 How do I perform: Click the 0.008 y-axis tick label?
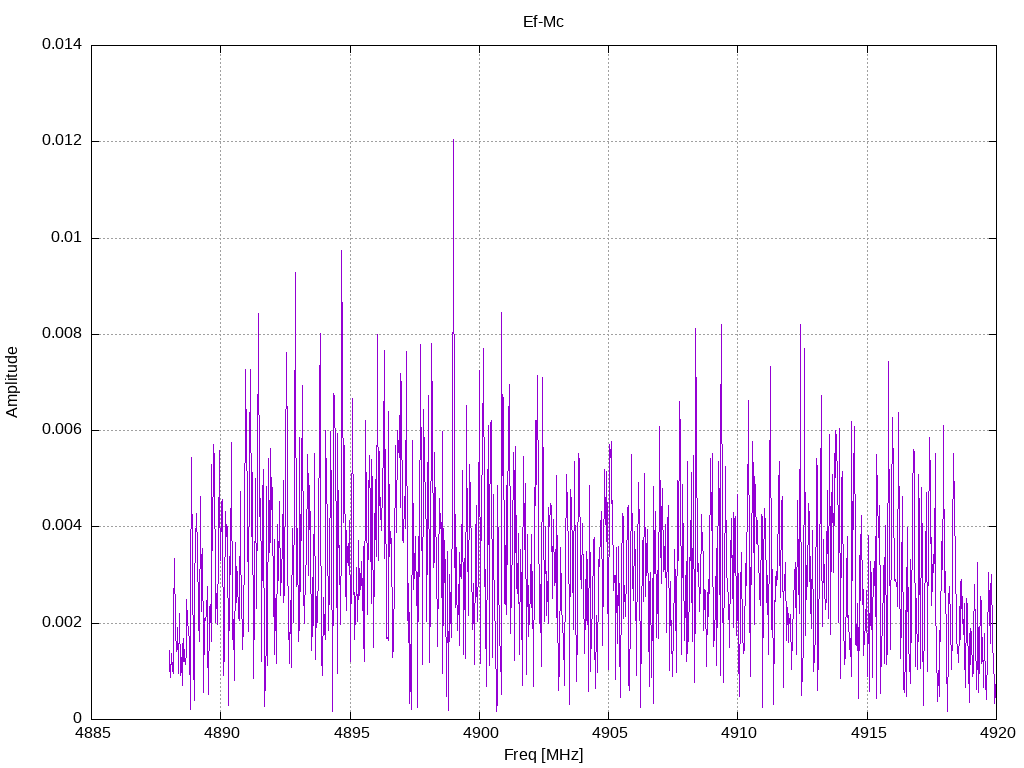[x=62, y=334]
